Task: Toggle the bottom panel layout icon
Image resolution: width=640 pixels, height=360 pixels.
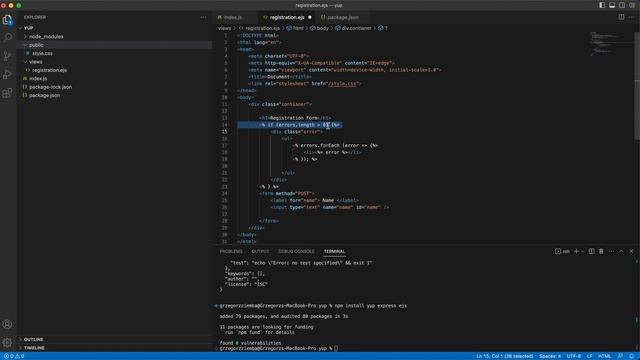Action: (x=612, y=5)
